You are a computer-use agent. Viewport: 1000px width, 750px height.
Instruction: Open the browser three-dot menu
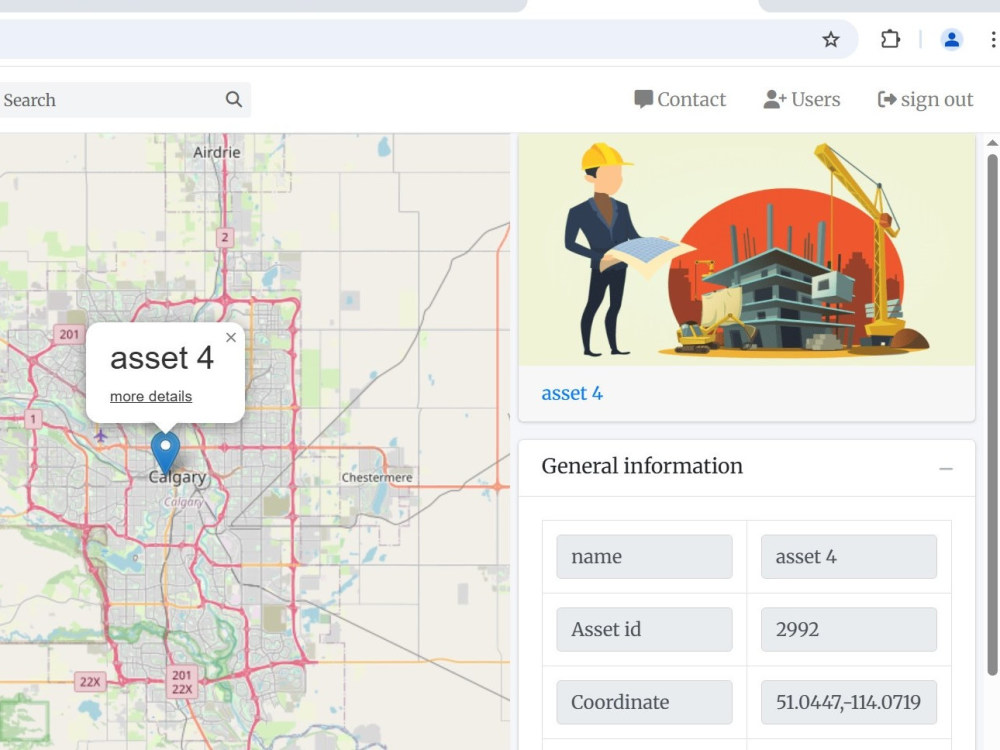point(993,40)
